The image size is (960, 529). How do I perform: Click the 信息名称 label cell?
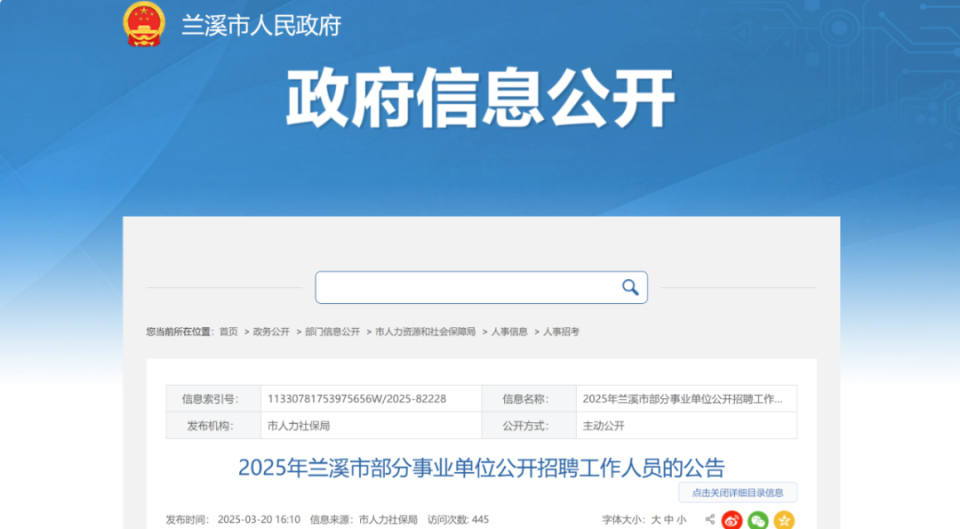point(529,399)
